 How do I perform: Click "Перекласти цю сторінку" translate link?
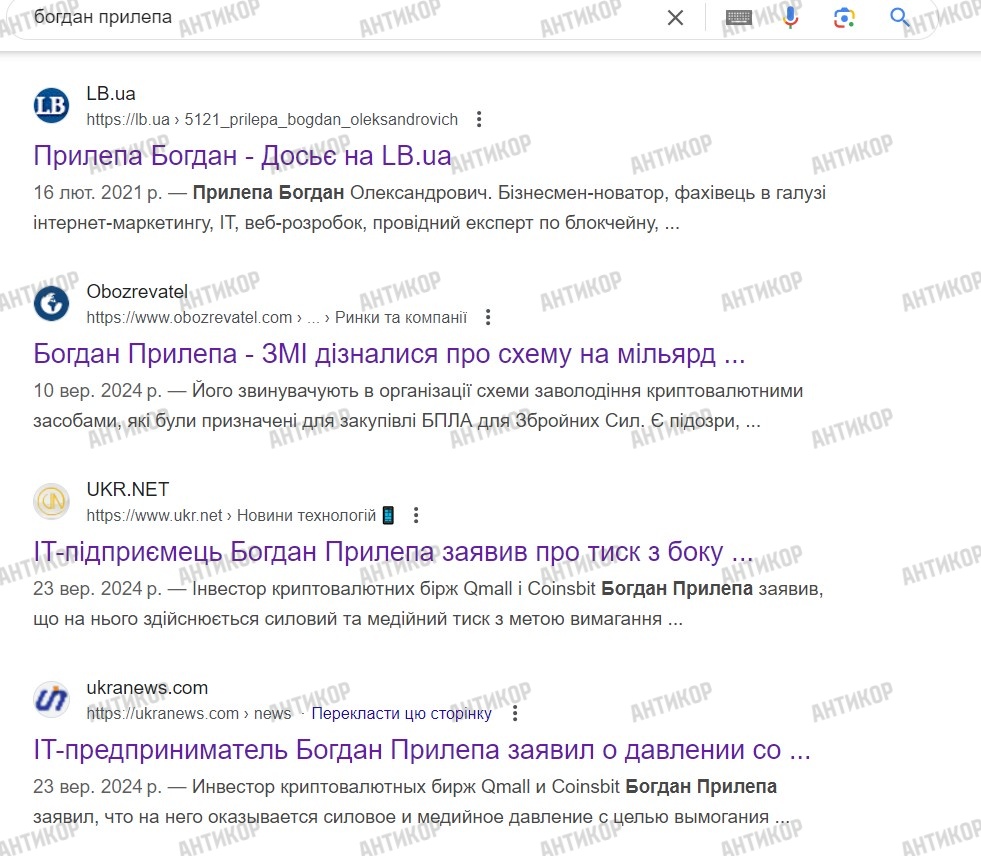pyautogui.click(x=401, y=714)
